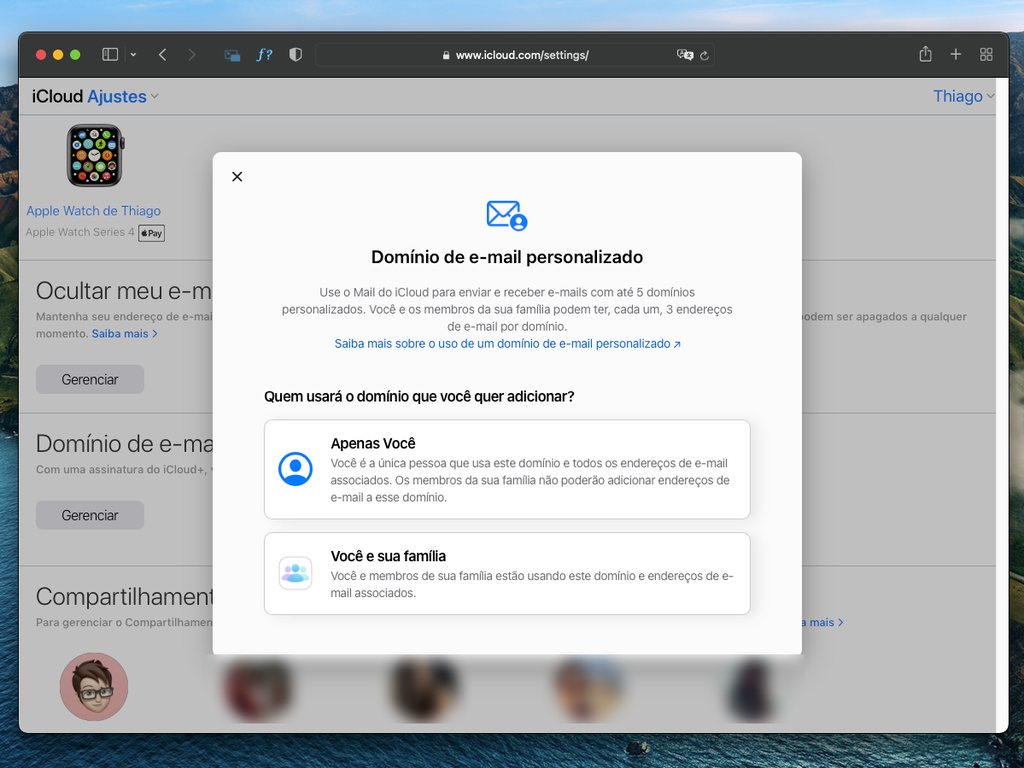Click the Domínio de e-mail personalizado heading

point(507,257)
